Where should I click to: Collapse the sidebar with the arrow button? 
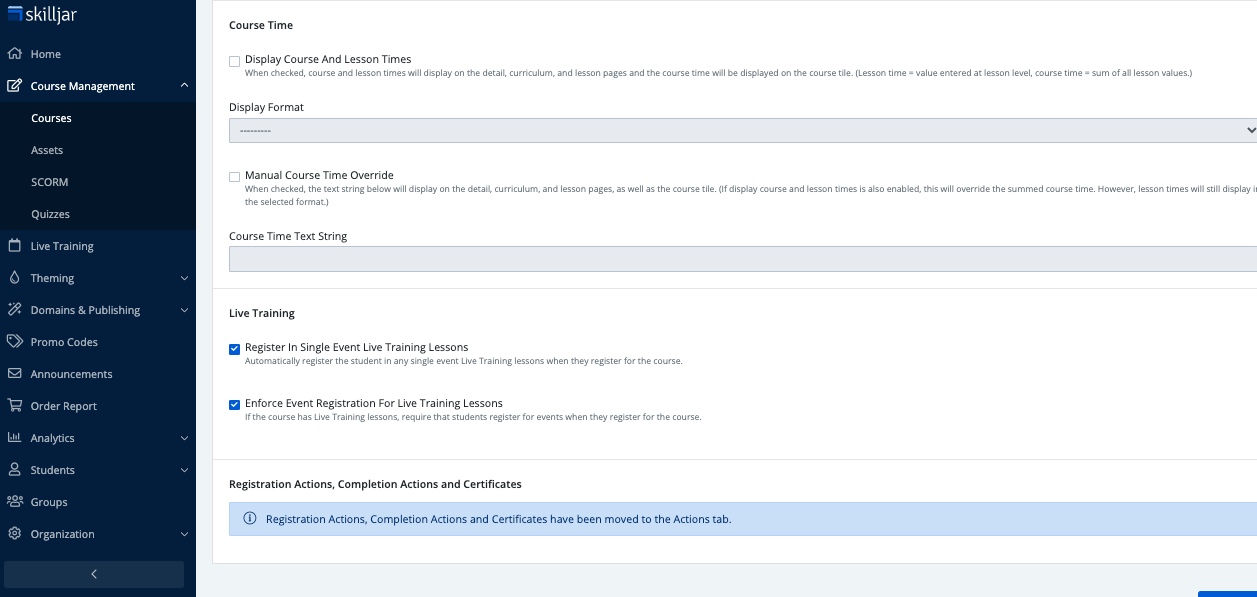(94, 574)
